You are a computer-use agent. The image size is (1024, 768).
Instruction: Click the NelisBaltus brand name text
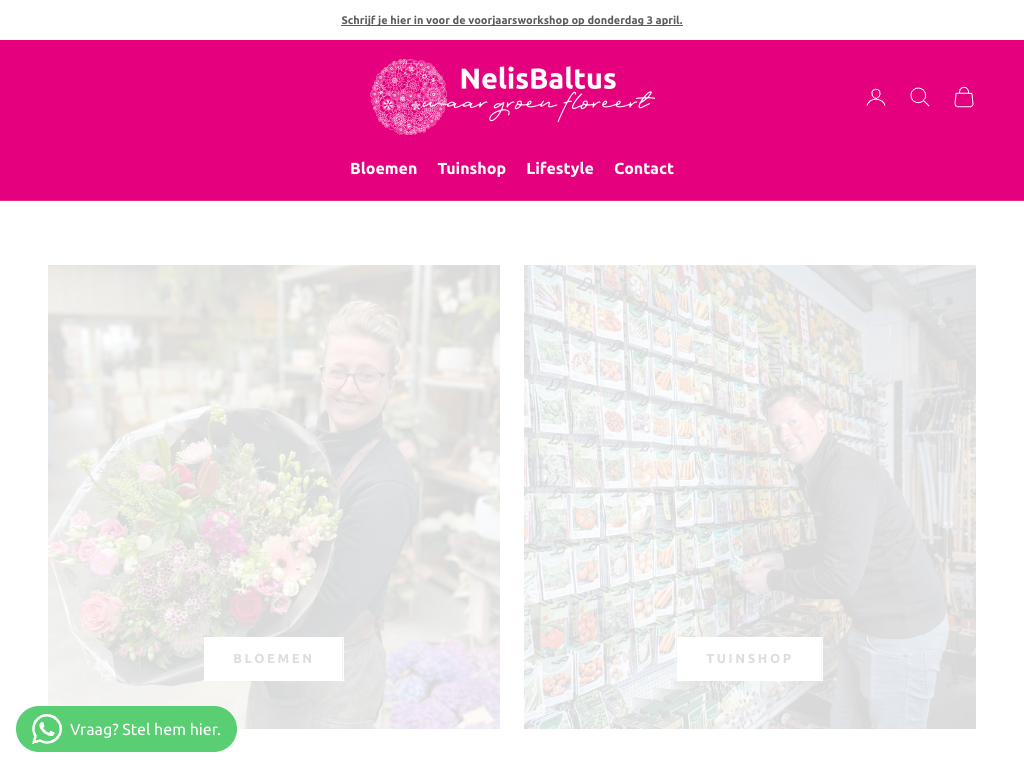(x=538, y=79)
